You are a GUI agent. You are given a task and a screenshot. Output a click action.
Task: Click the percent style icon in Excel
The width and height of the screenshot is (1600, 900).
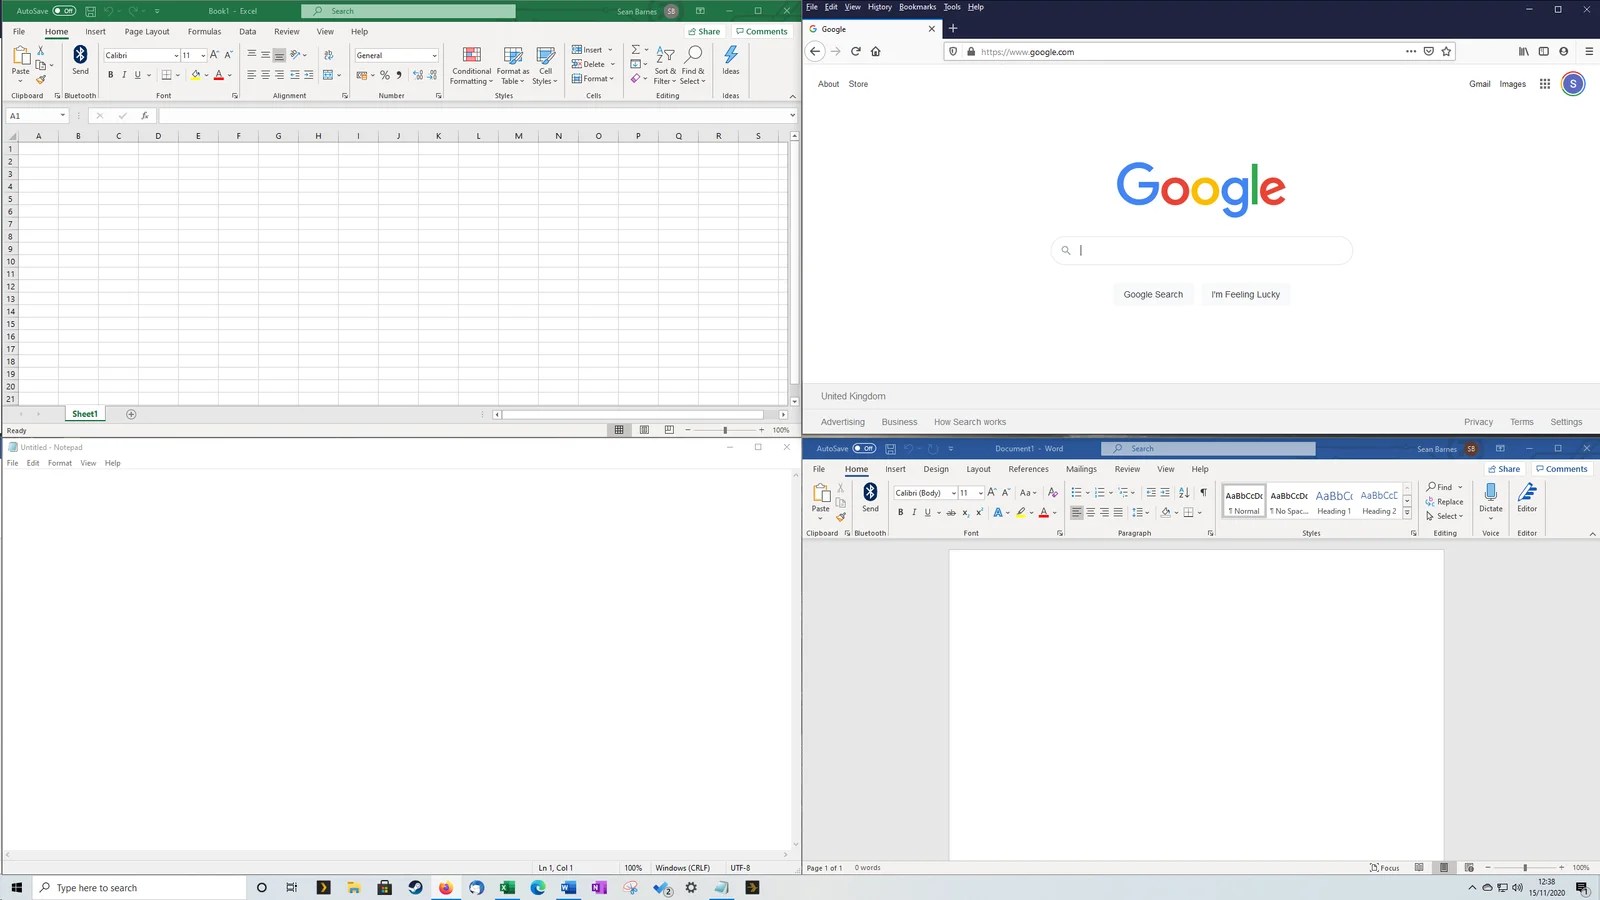click(x=385, y=75)
